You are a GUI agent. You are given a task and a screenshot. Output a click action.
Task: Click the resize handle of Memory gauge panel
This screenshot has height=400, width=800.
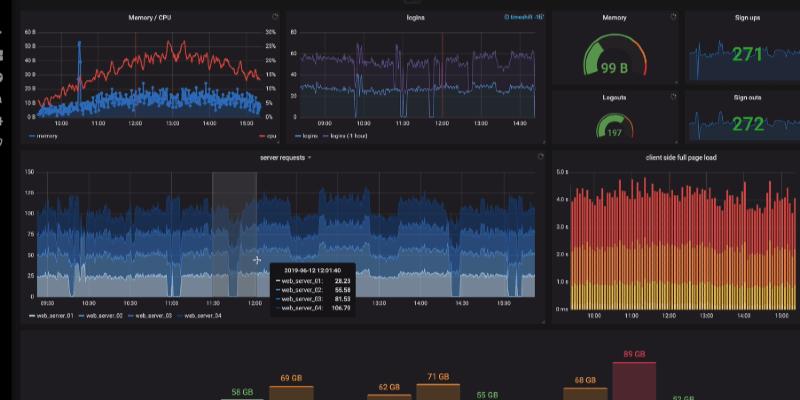676,83
